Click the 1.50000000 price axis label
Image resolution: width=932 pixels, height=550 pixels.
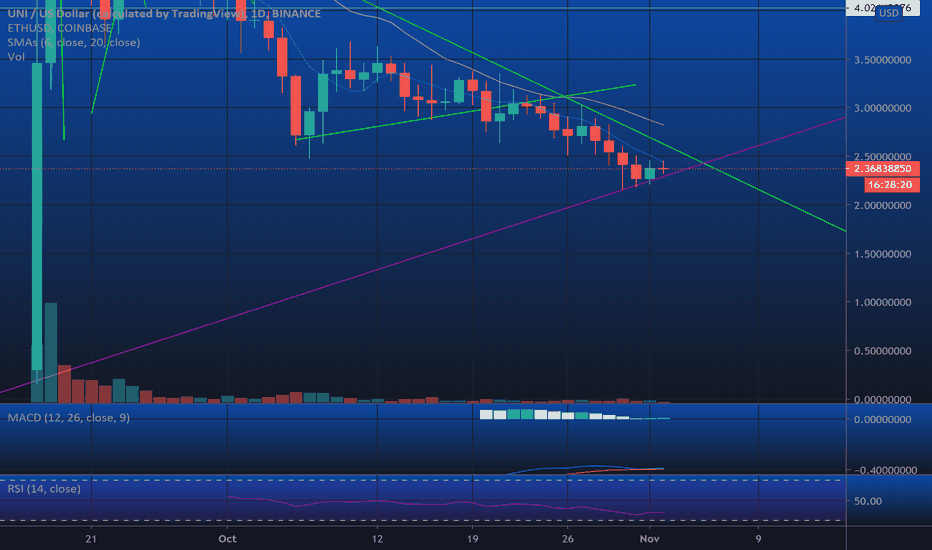(882, 254)
